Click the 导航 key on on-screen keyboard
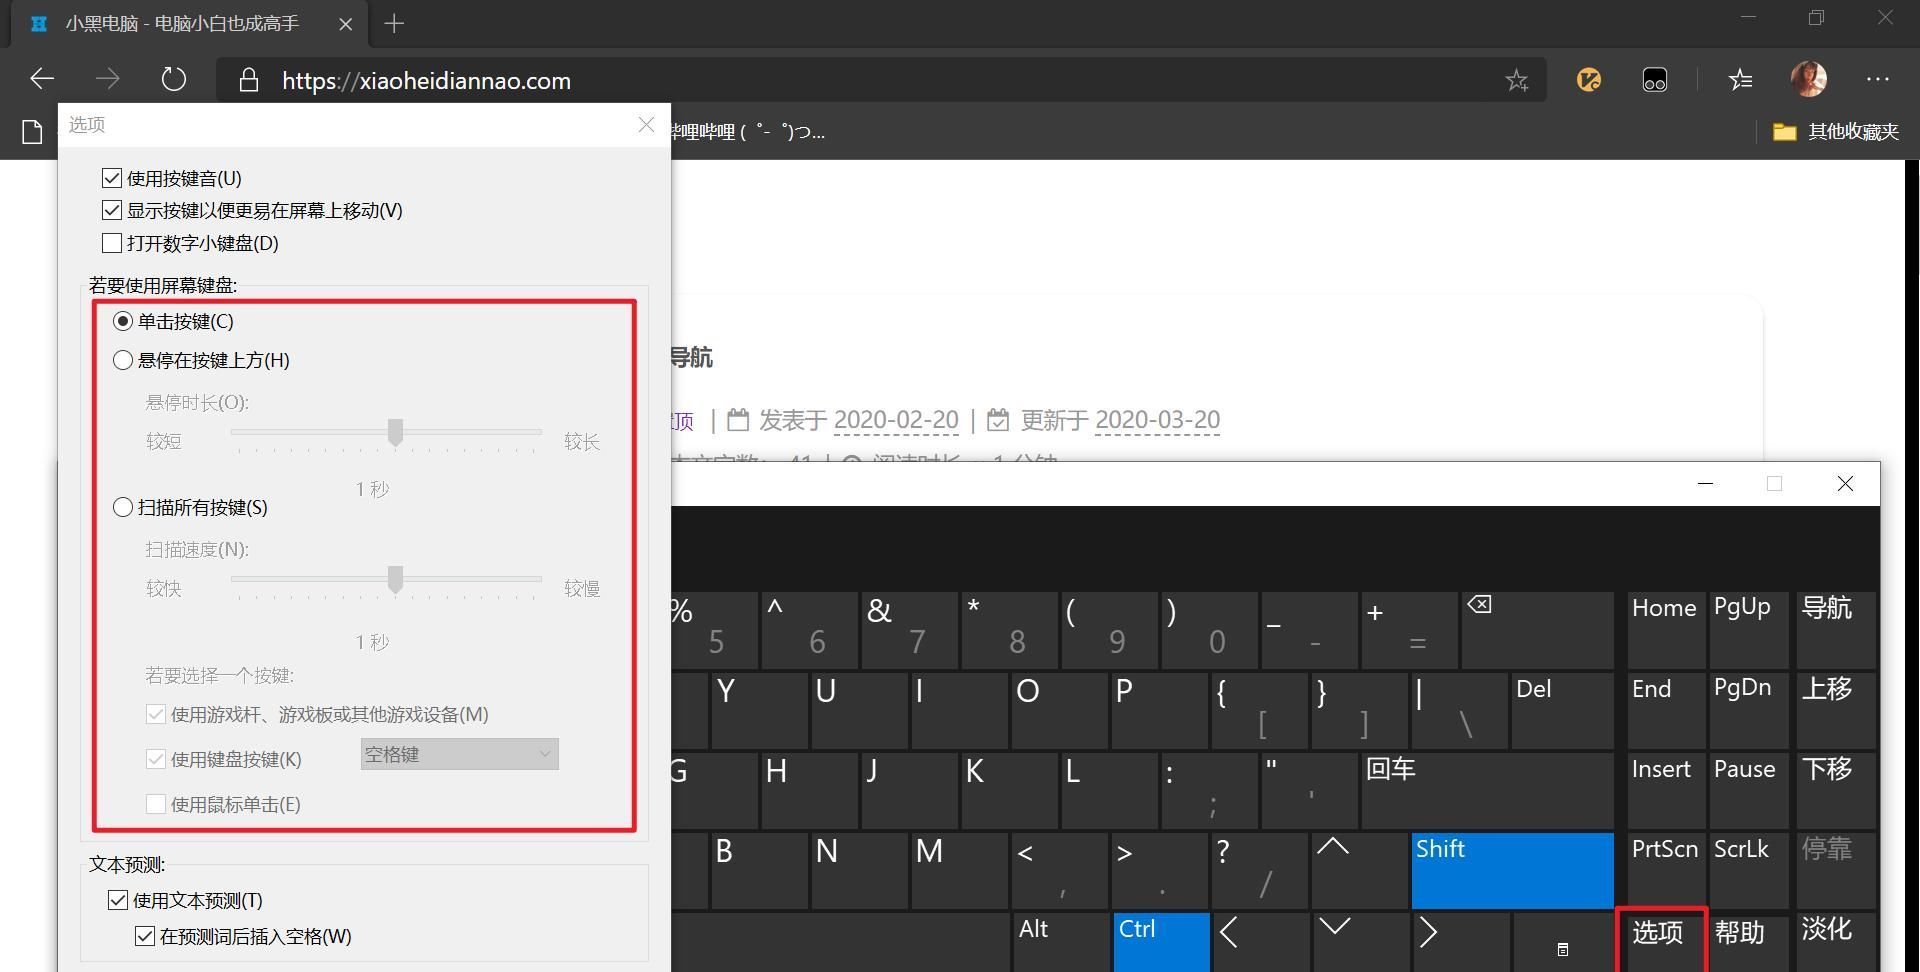Image resolution: width=1920 pixels, height=972 pixels. click(x=1836, y=629)
